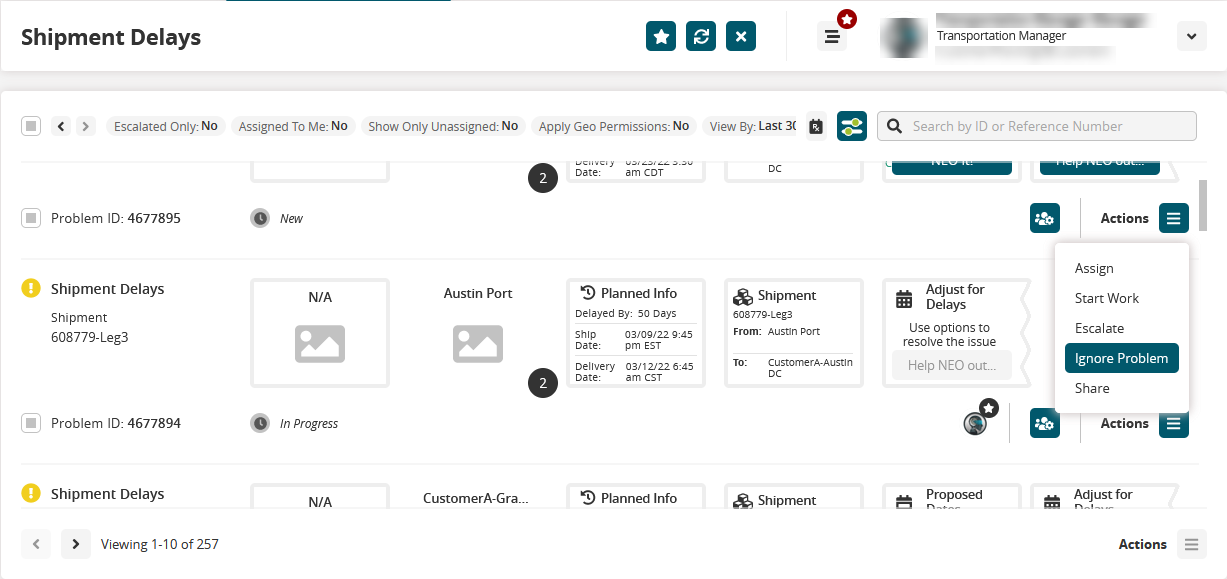Click the yellow warning icon for 608779-Leg3
Image resolution: width=1227 pixels, height=579 pixels.
[31, 288]
